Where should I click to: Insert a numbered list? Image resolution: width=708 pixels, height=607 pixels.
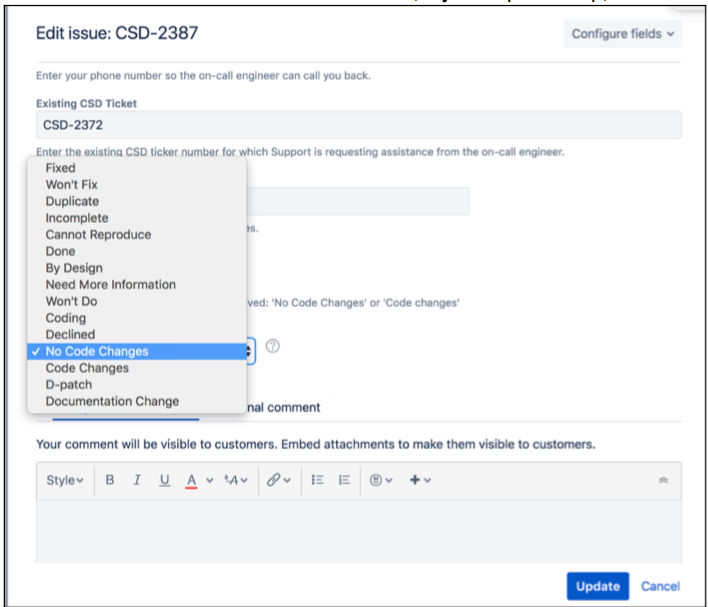click(344, 480)
